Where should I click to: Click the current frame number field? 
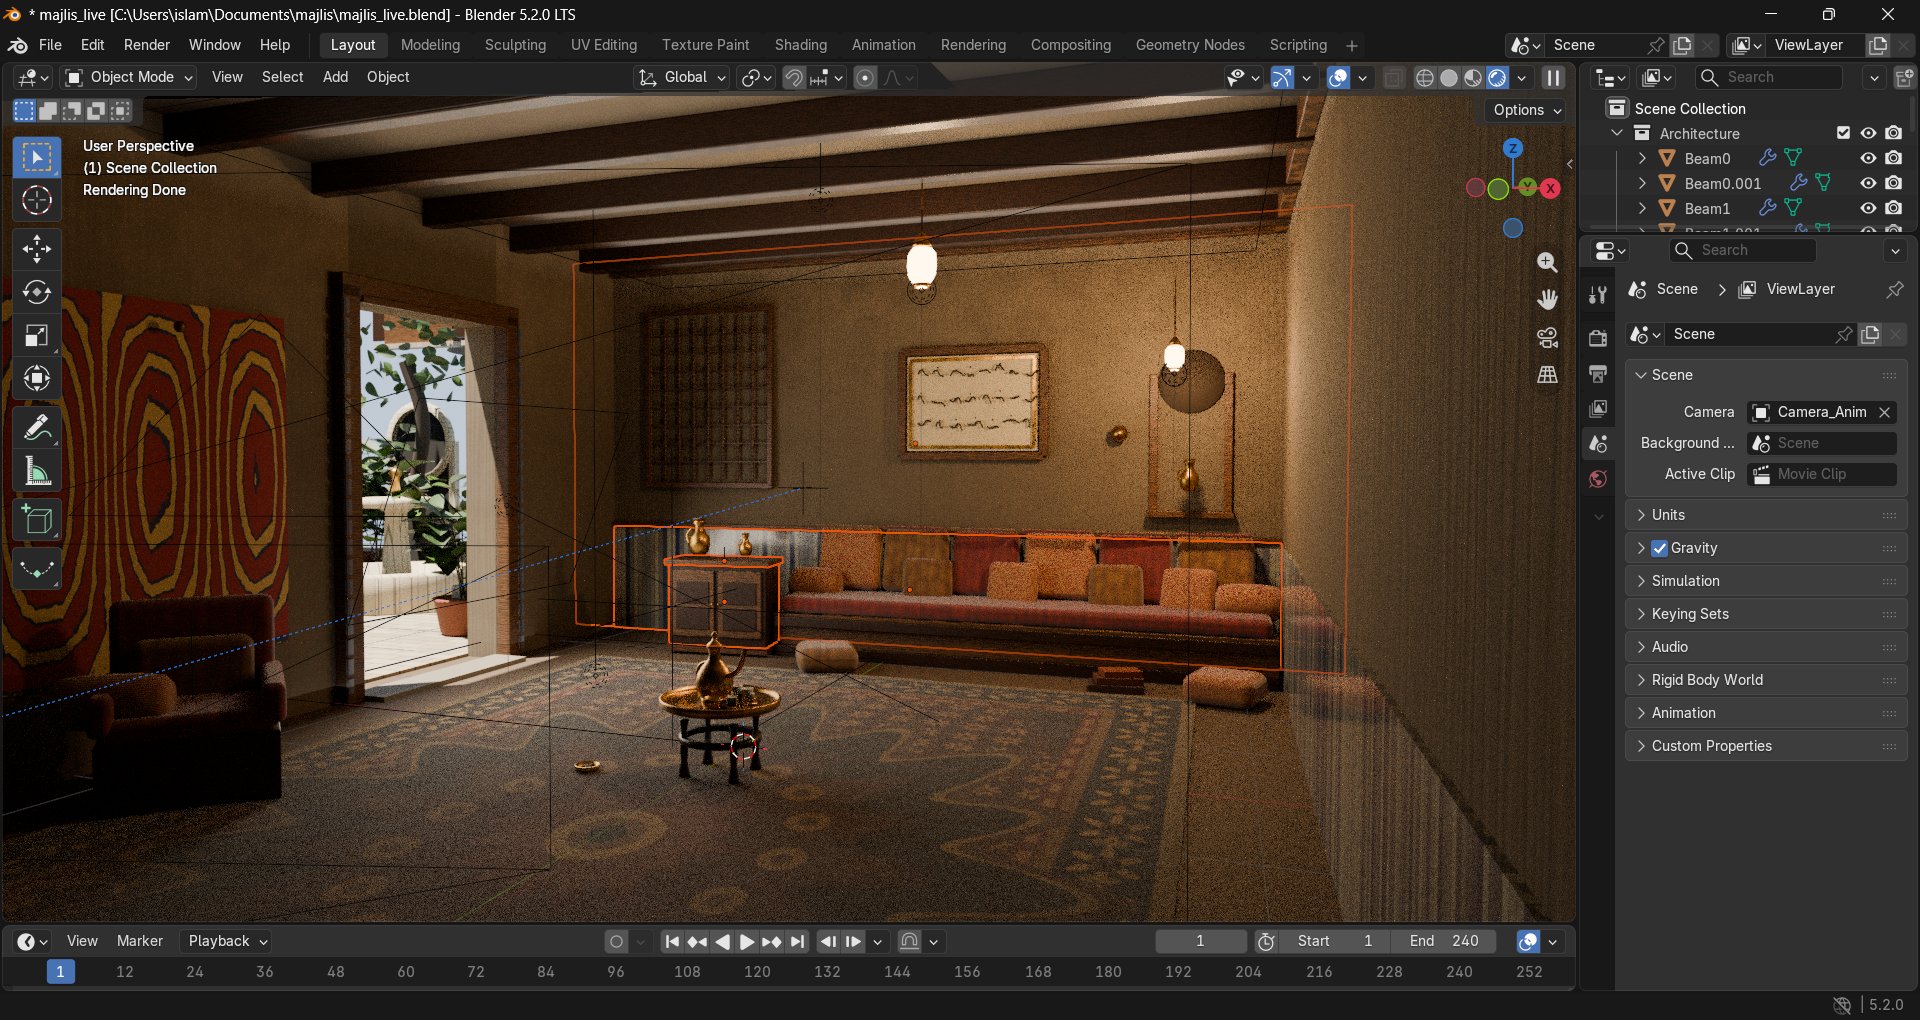tap(1200, 941)
